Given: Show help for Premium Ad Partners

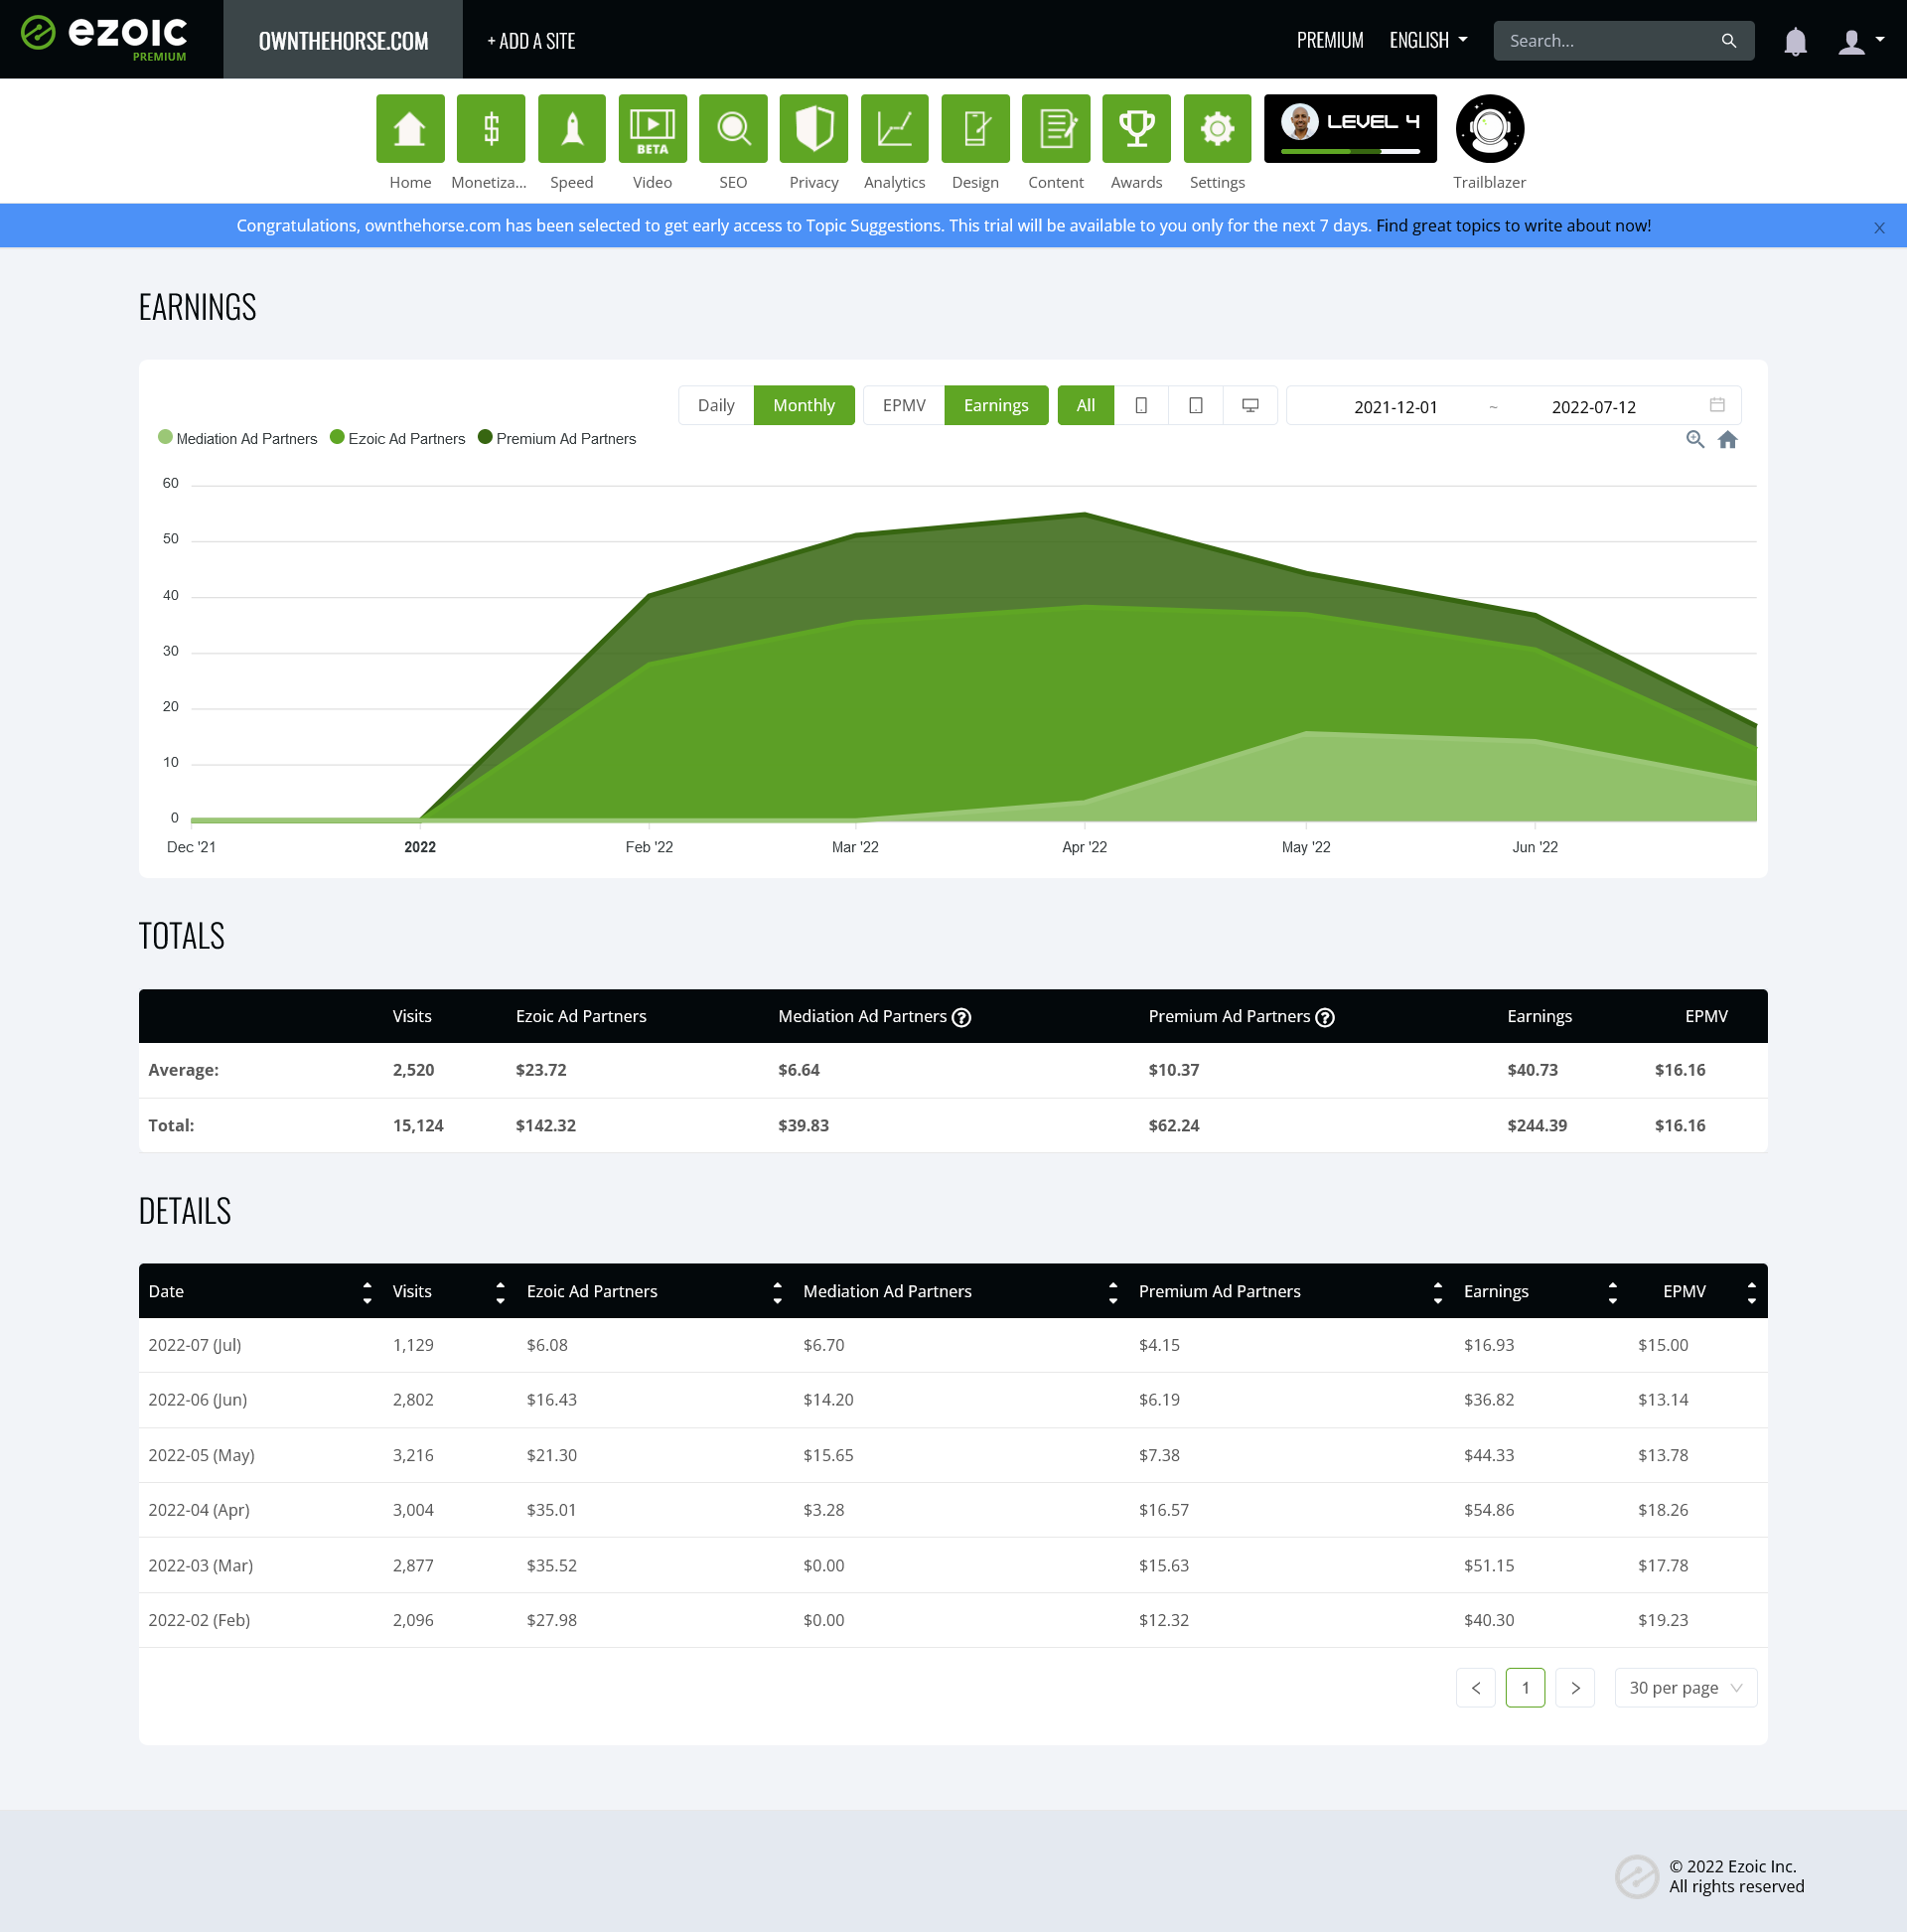Looking at the screenshot, I should [1324, 1017].
